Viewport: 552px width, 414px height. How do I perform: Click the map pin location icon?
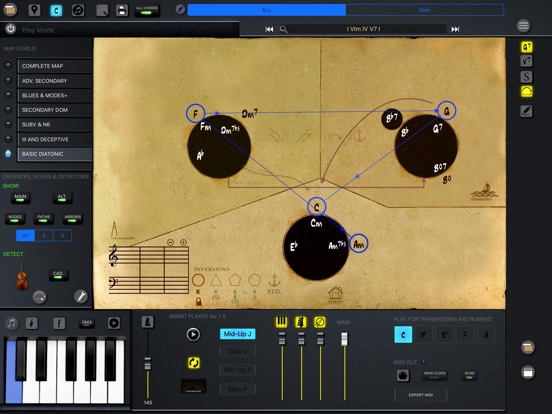click(x=34, y=10)
